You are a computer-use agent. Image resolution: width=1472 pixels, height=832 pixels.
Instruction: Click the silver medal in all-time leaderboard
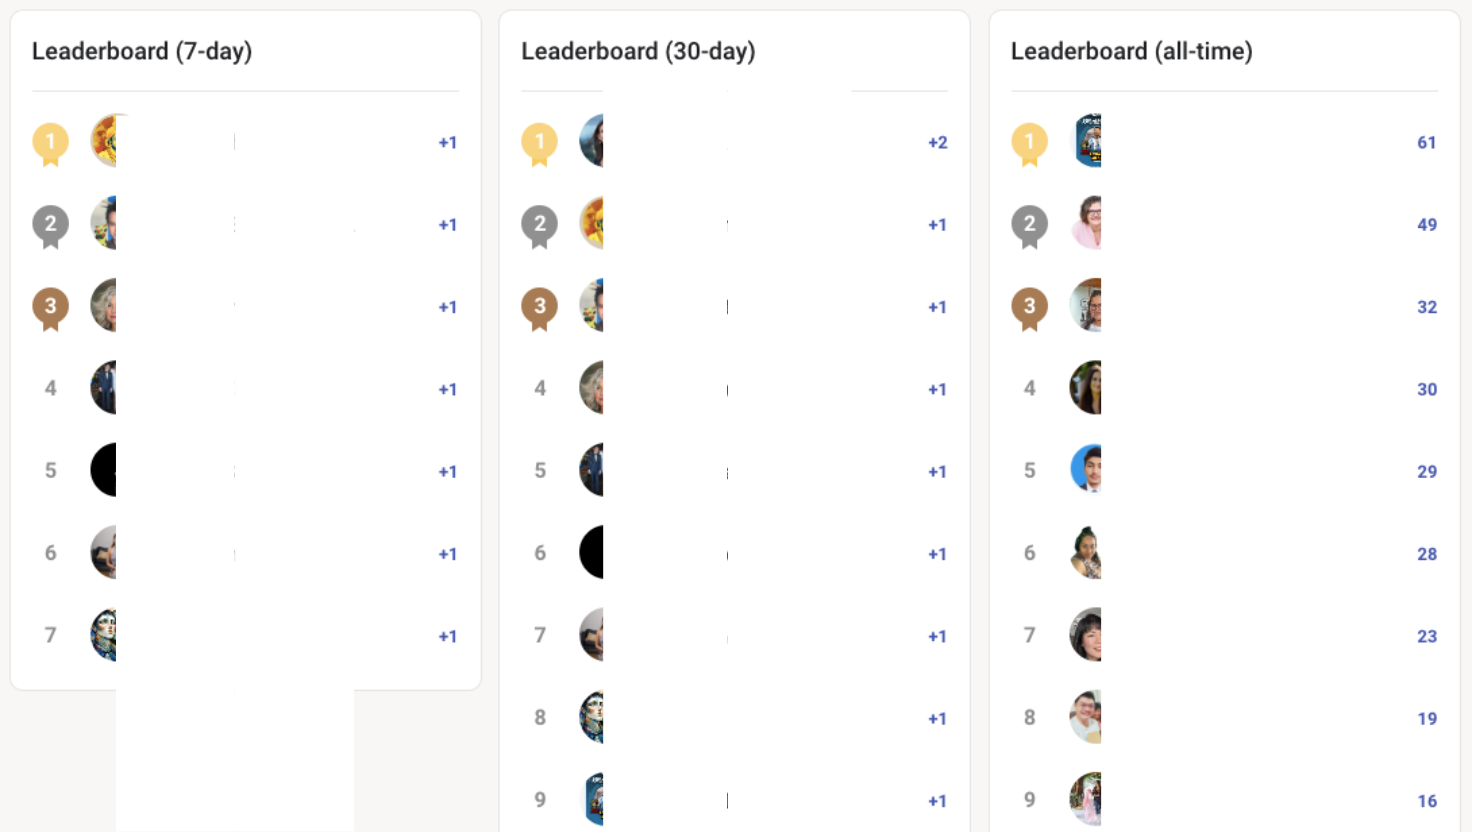tap(1029, 225)
